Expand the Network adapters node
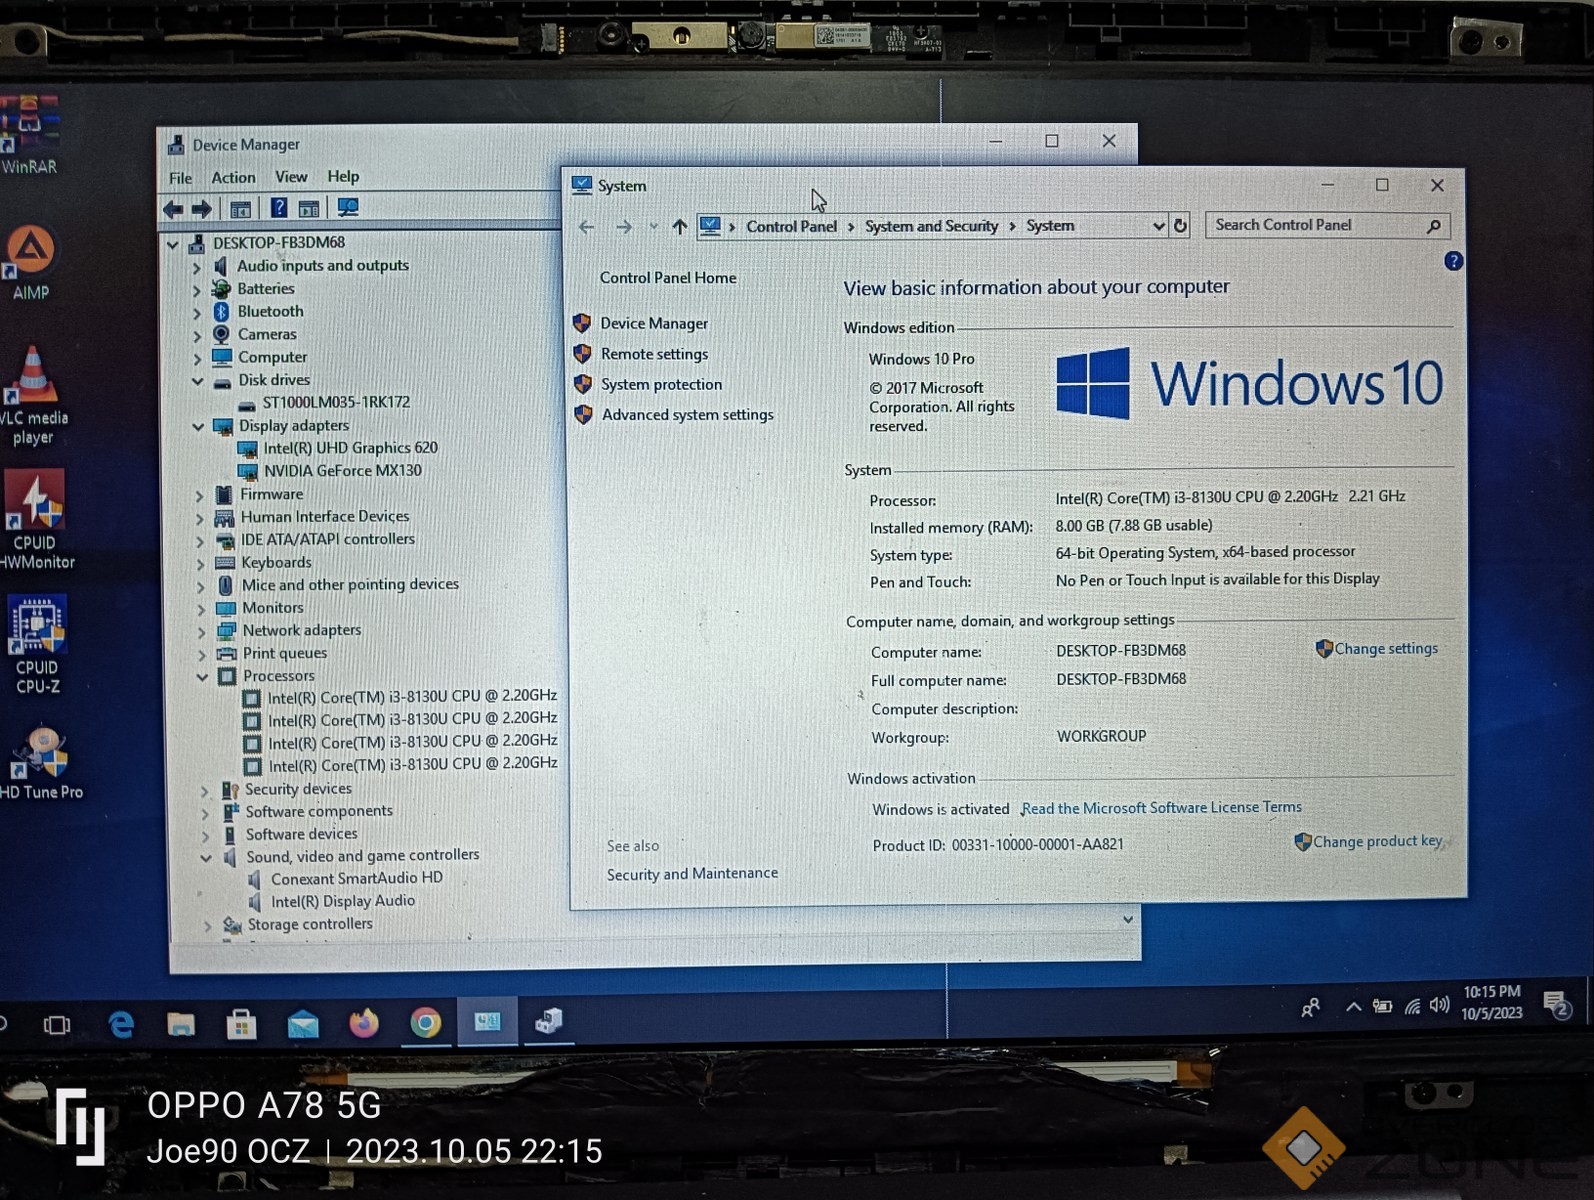The image size is (1594, 1200). click(202, 632)
